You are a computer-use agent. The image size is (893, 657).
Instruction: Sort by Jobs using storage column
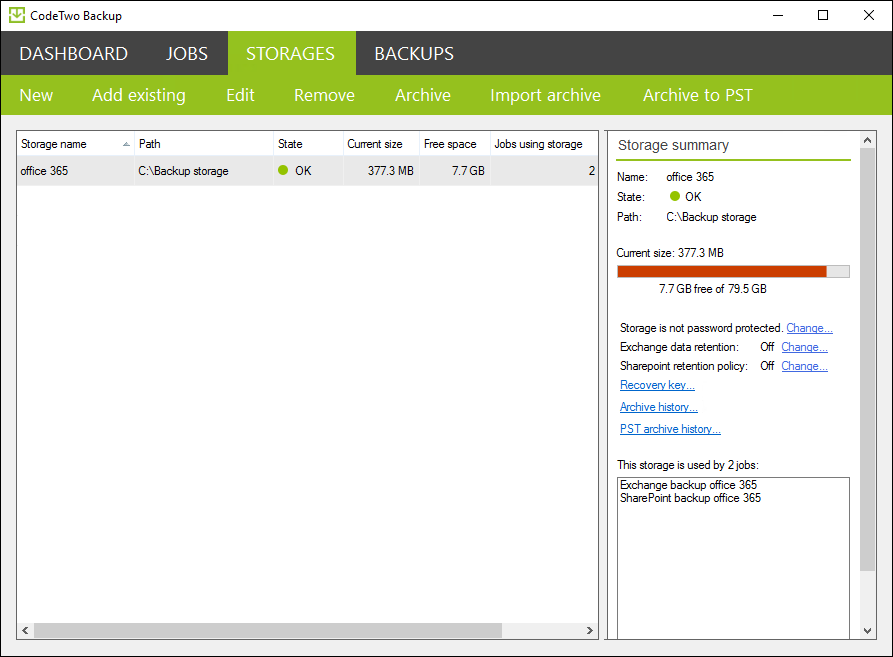pyautogui.click(x=543, y=144)
